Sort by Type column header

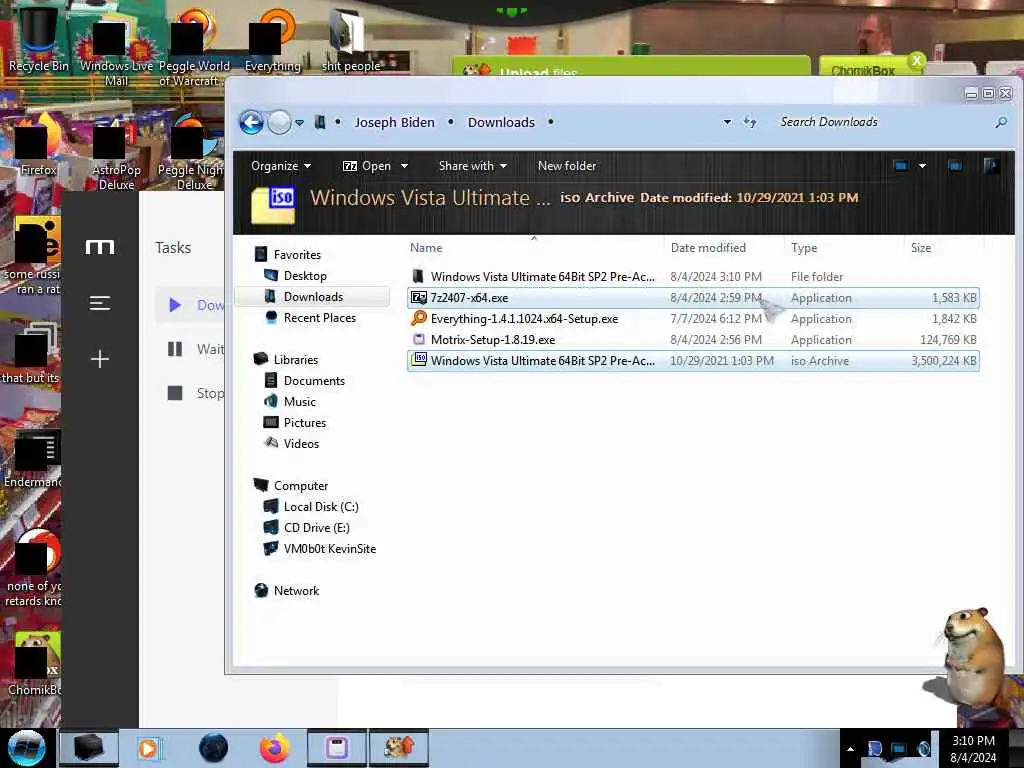tap(804, 248)
